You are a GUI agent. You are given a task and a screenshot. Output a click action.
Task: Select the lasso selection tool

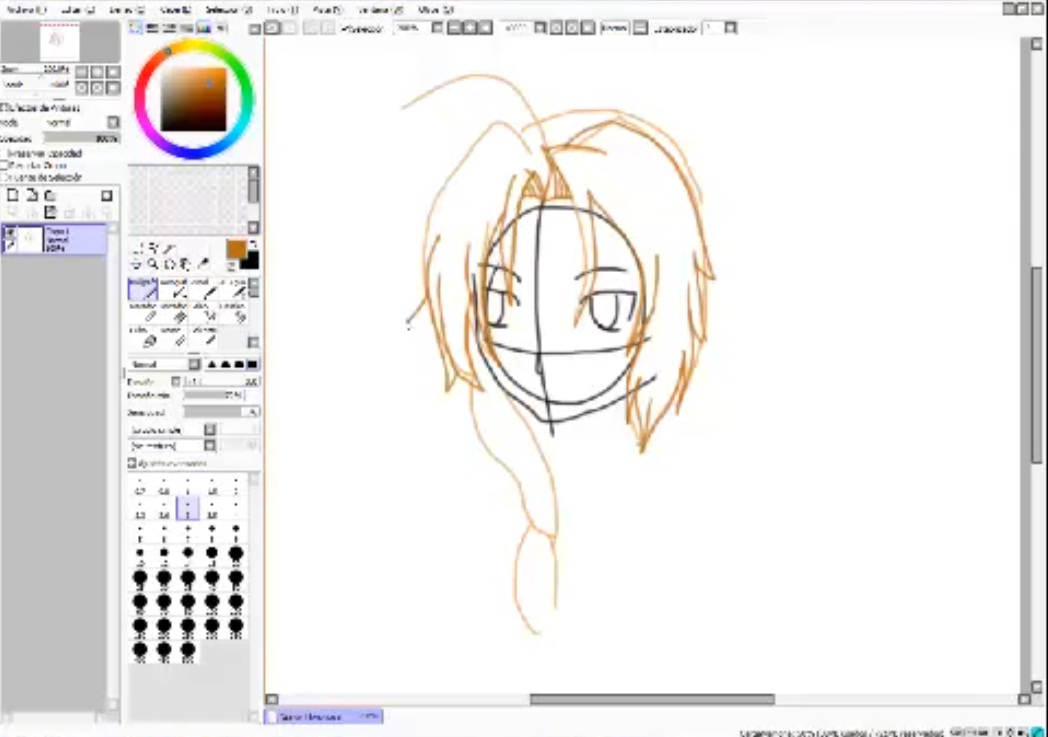(x=154, y=249)
